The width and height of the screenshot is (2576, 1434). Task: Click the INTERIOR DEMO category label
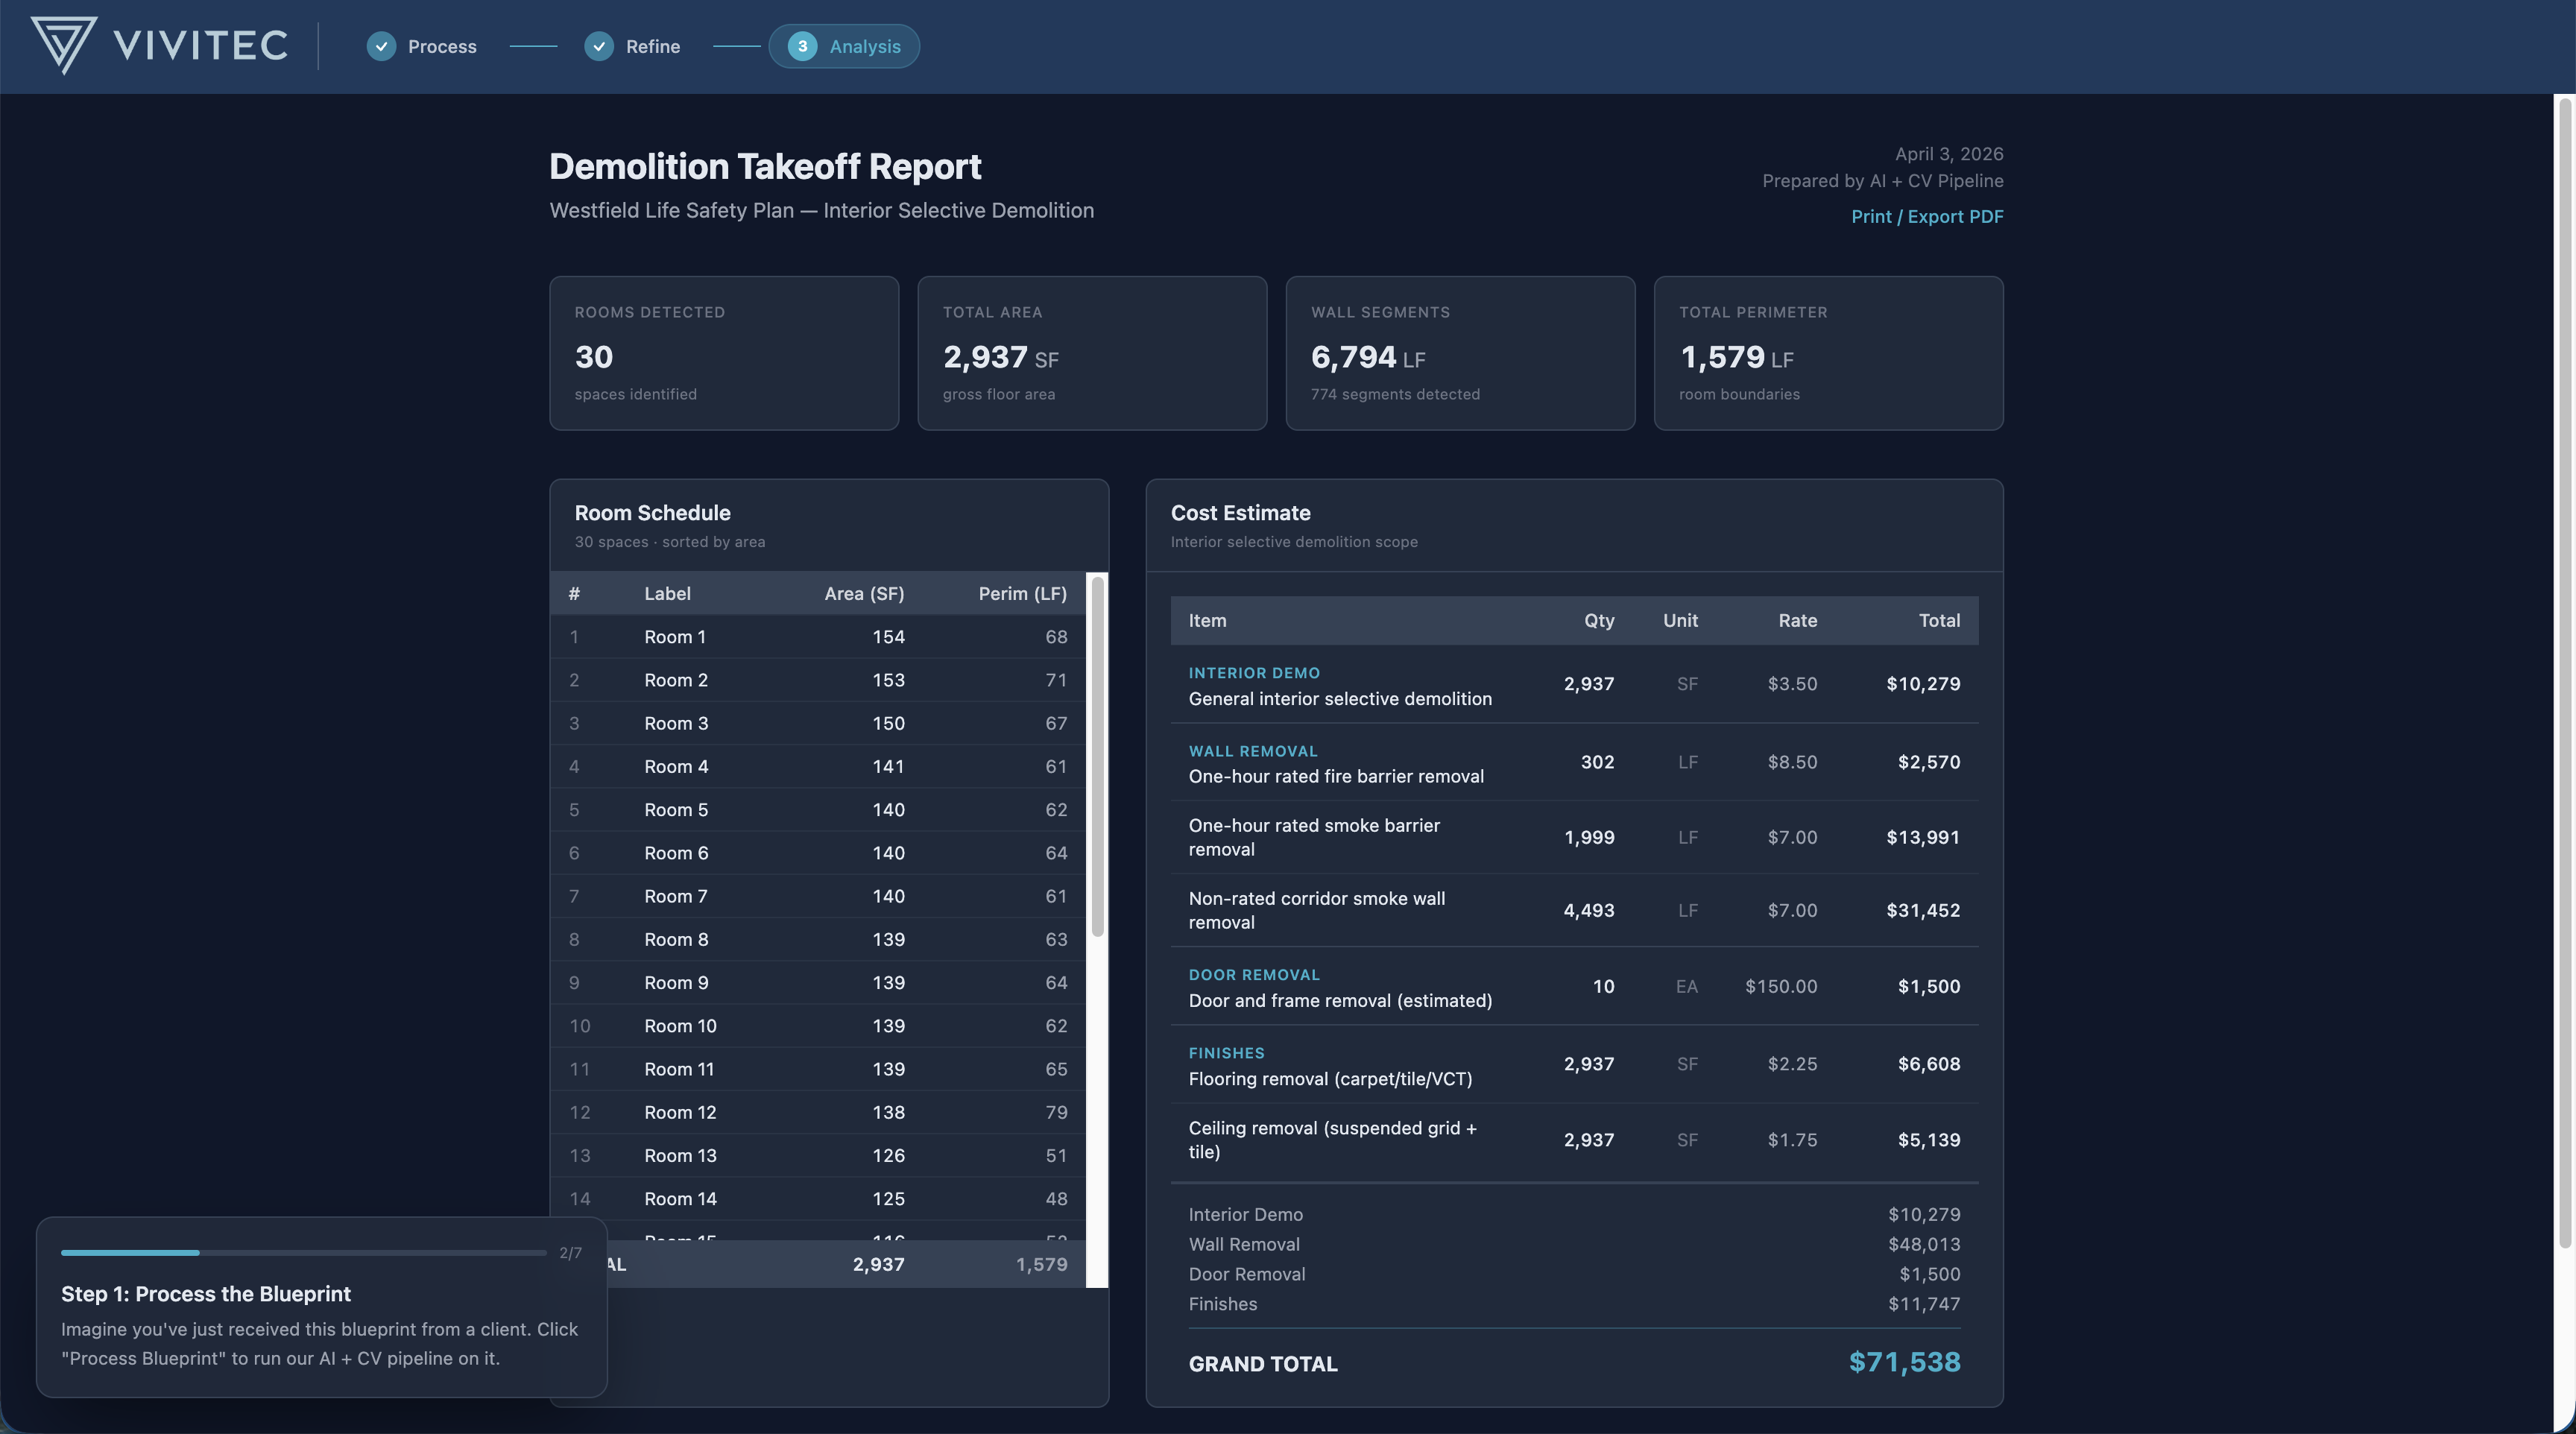[1254, 673]
